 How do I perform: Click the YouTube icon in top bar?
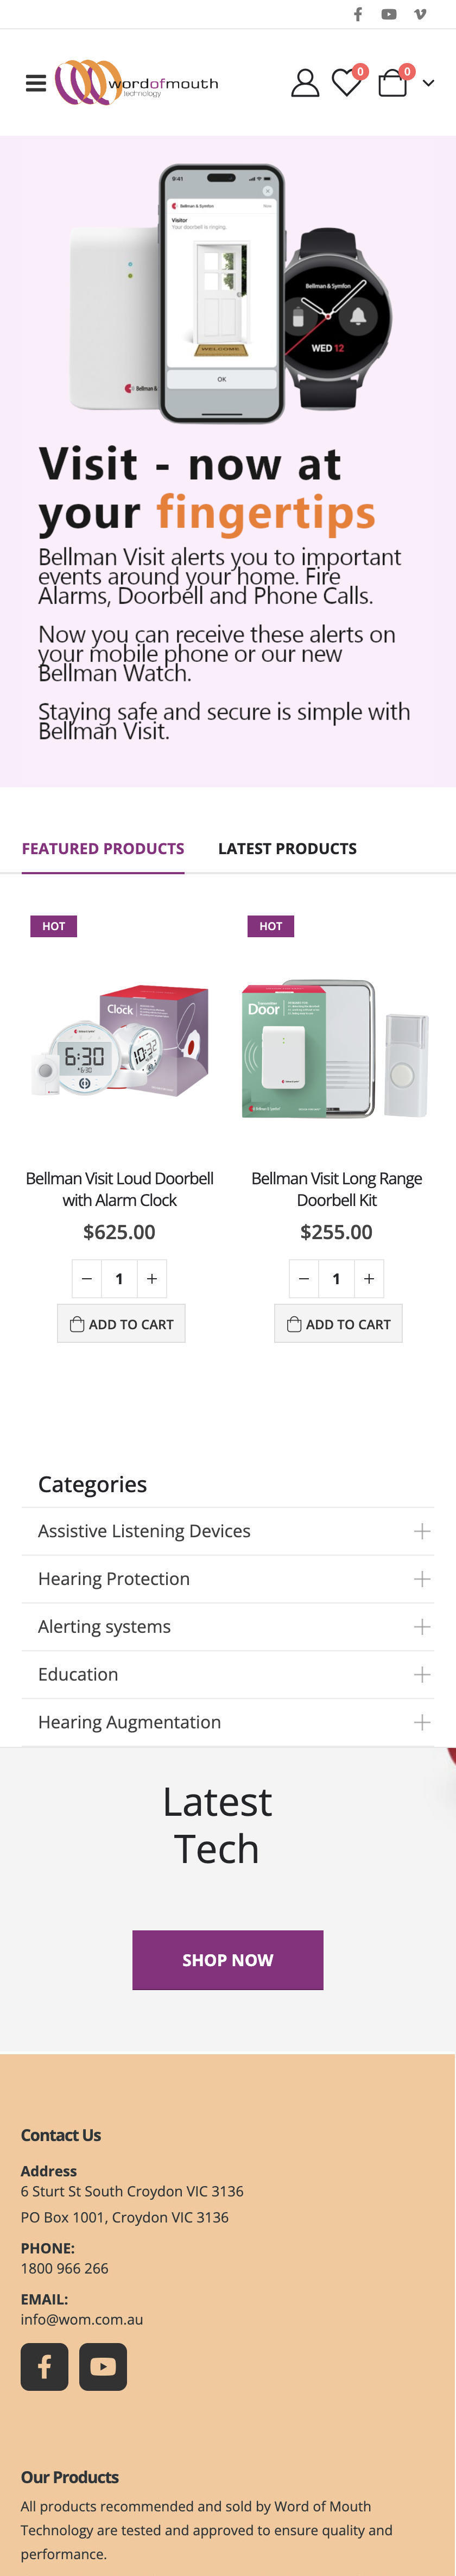(x=389, y=14)
